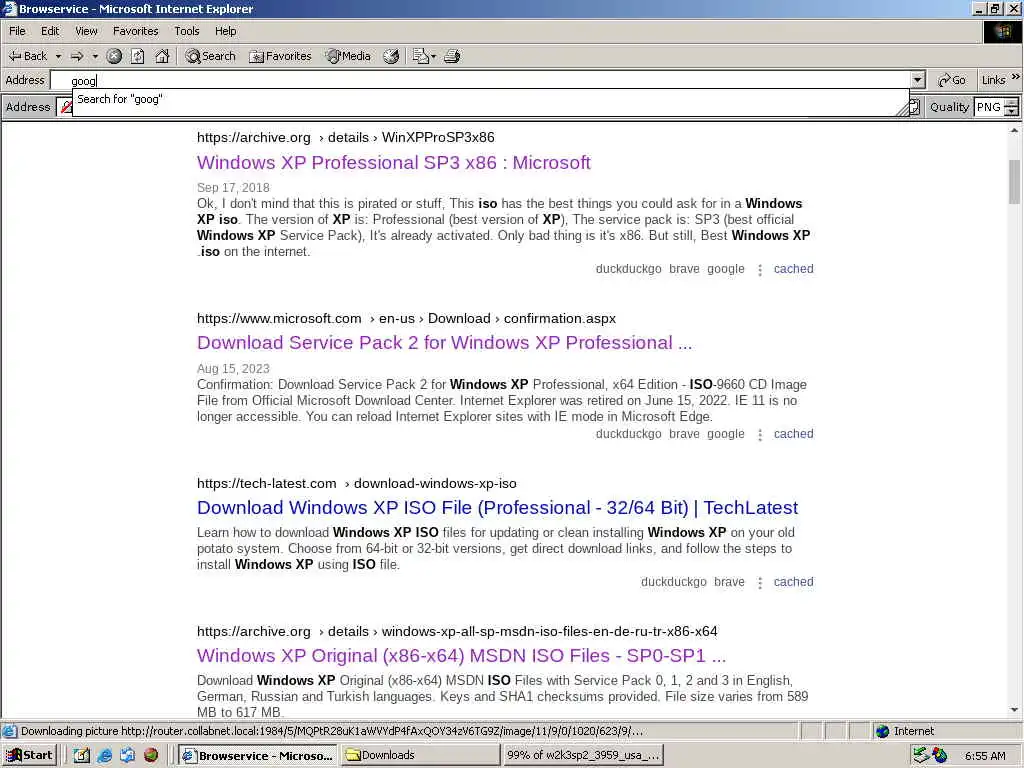This screenshot has height=768, width=1024.
Task: Click the vertical scrollbar thumb
Action: coord(1014,182)
